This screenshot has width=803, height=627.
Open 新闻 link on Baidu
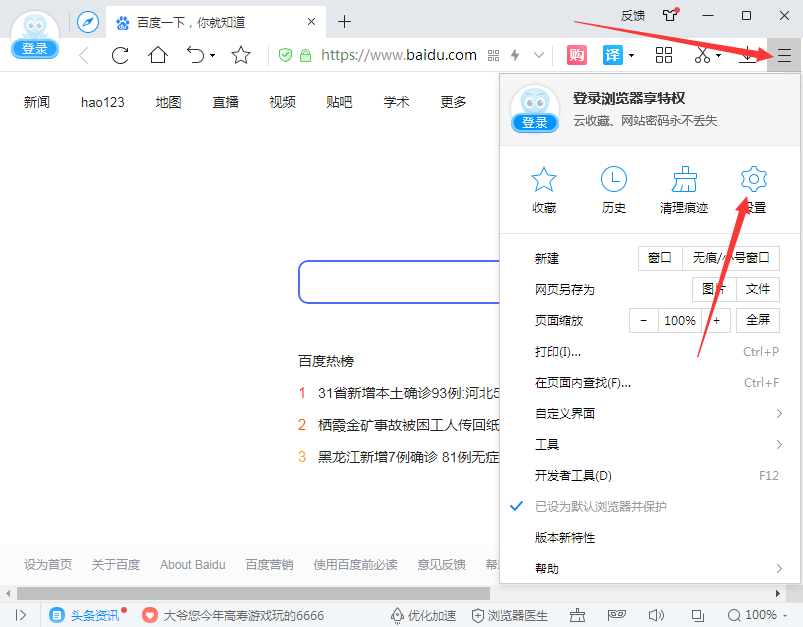36,102
